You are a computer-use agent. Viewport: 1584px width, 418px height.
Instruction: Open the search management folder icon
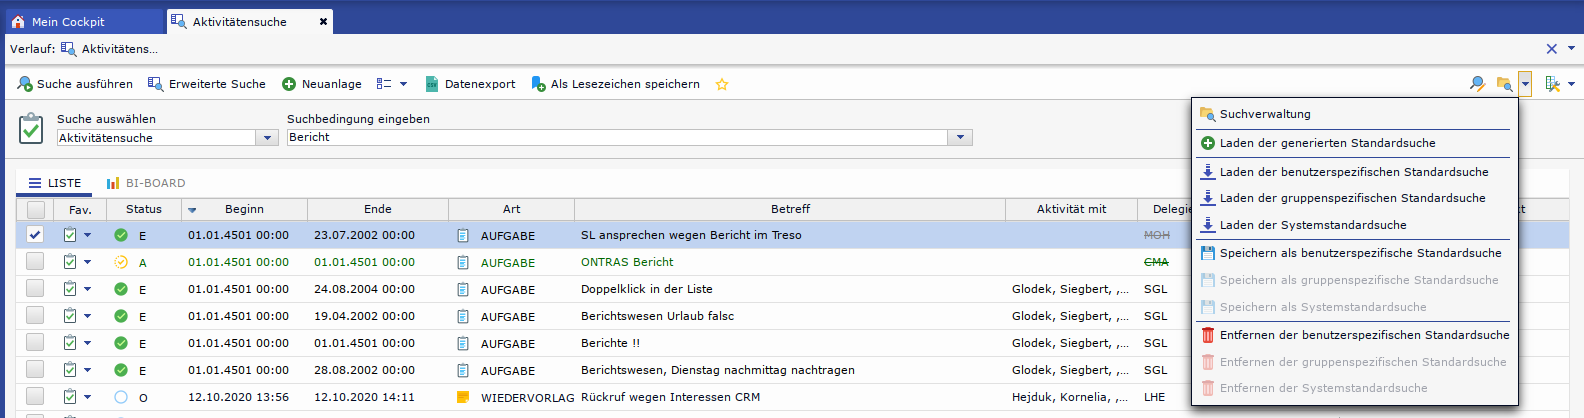click(x=1504, y=84)
